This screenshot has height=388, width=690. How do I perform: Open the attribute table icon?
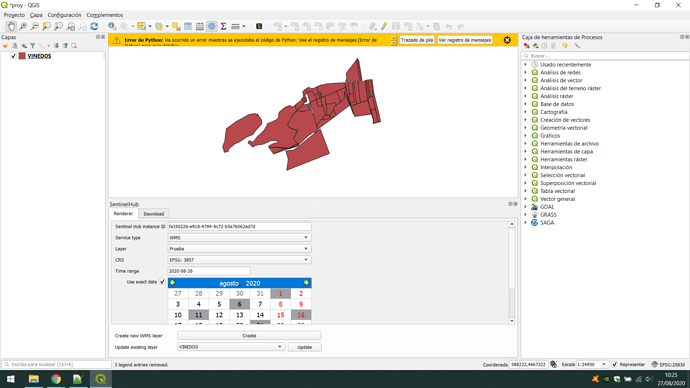(x=188, y=26)
